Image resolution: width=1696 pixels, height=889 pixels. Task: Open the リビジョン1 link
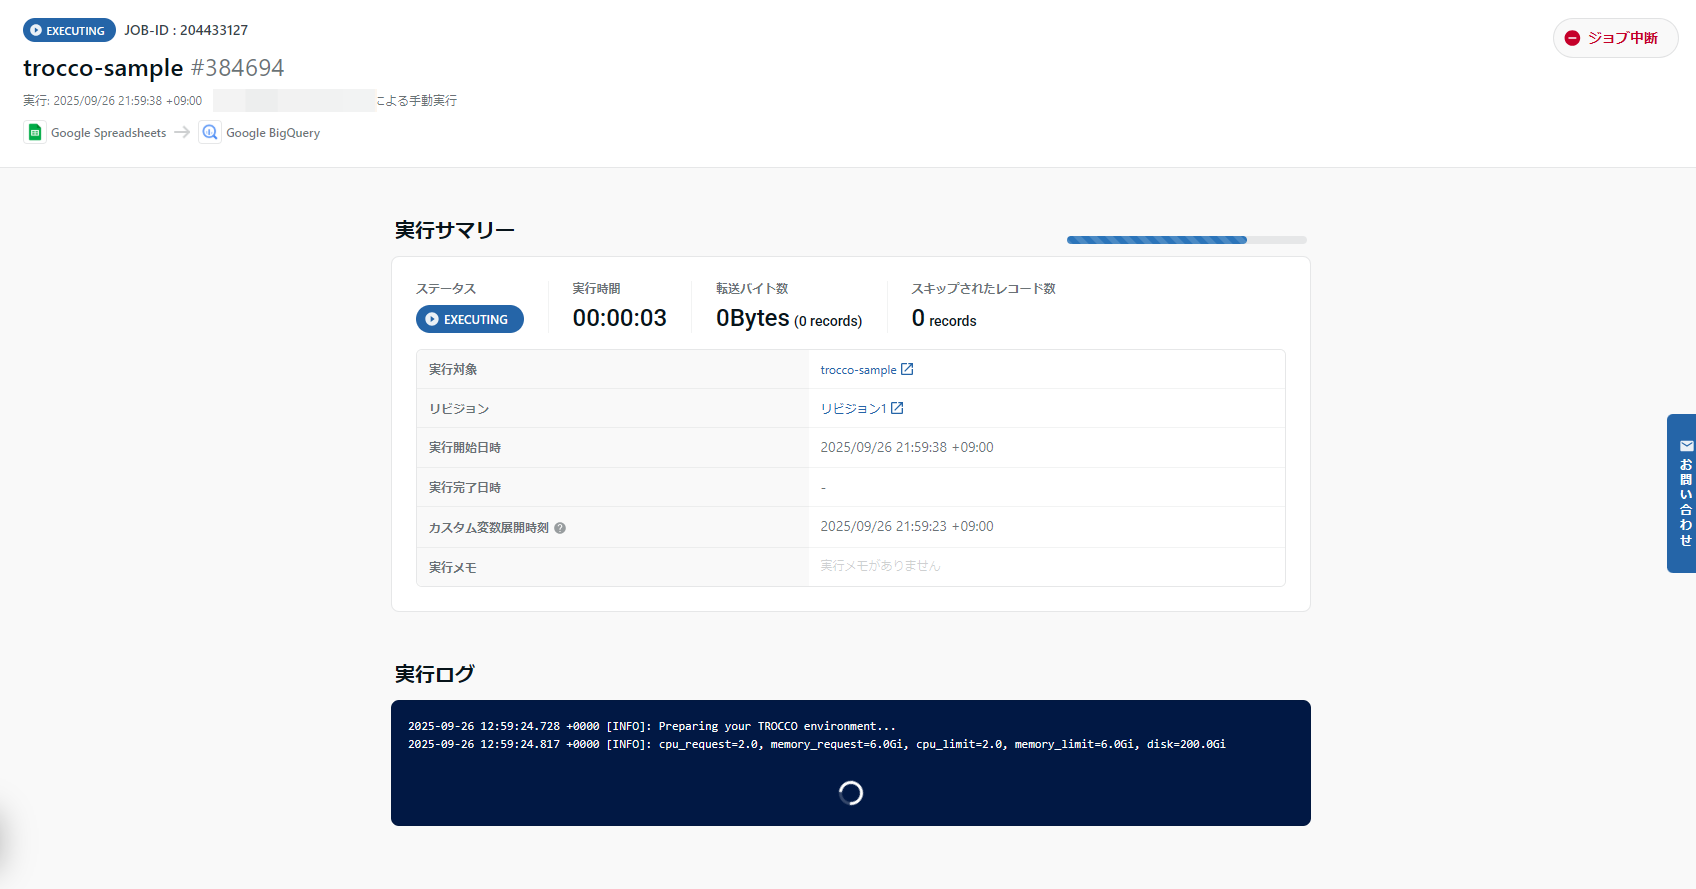click(x=853, y=409)
